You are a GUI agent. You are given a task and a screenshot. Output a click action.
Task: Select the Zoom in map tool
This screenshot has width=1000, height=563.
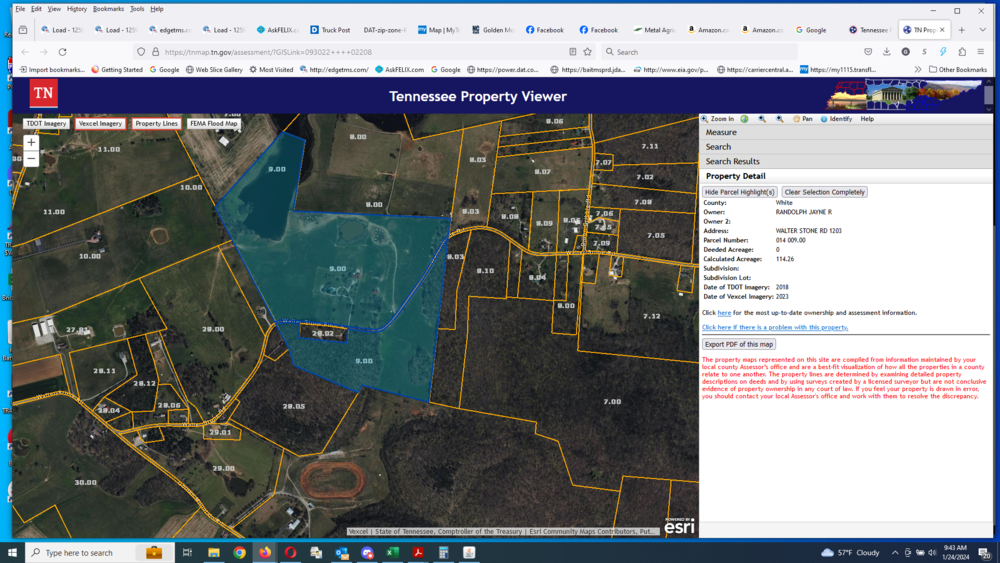(x=718, y=119)
